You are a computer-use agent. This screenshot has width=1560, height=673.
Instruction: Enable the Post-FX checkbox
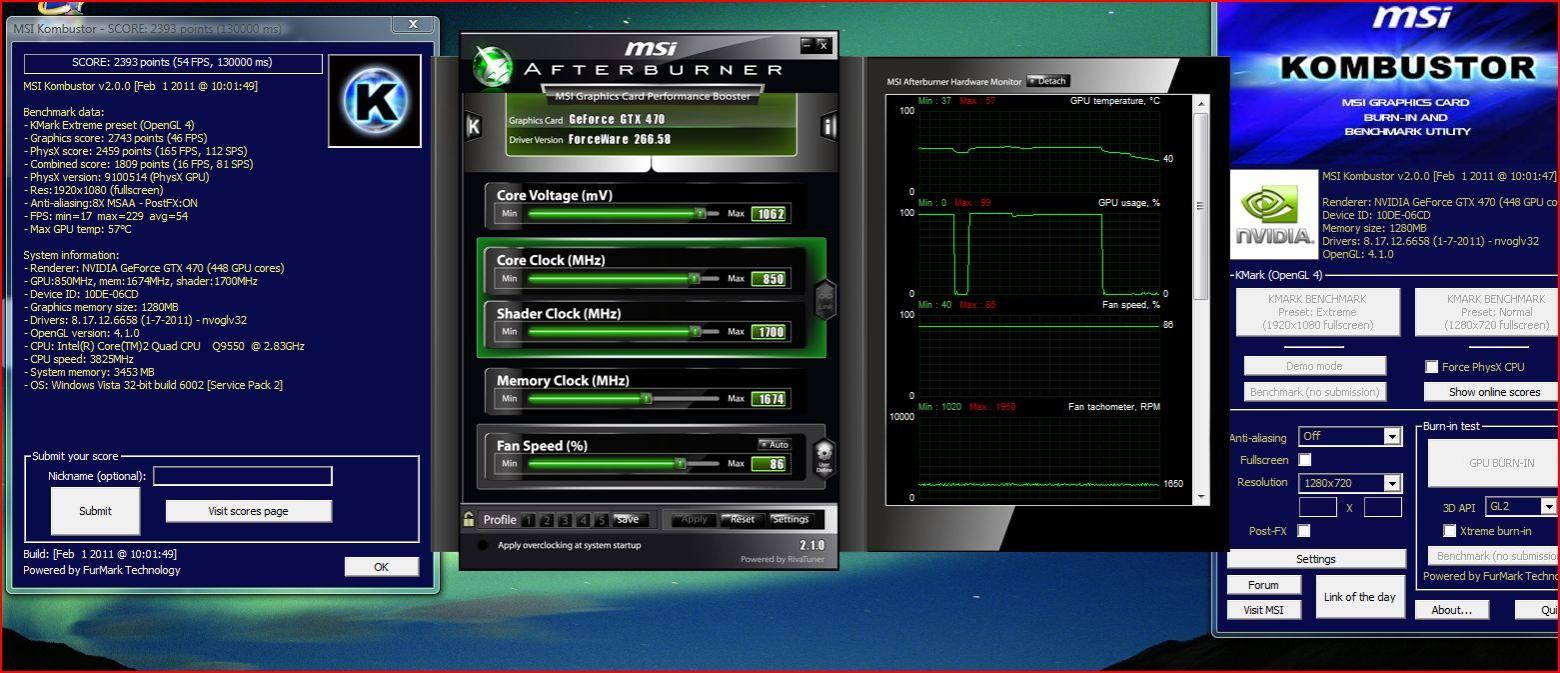(x=1304, y=530)
